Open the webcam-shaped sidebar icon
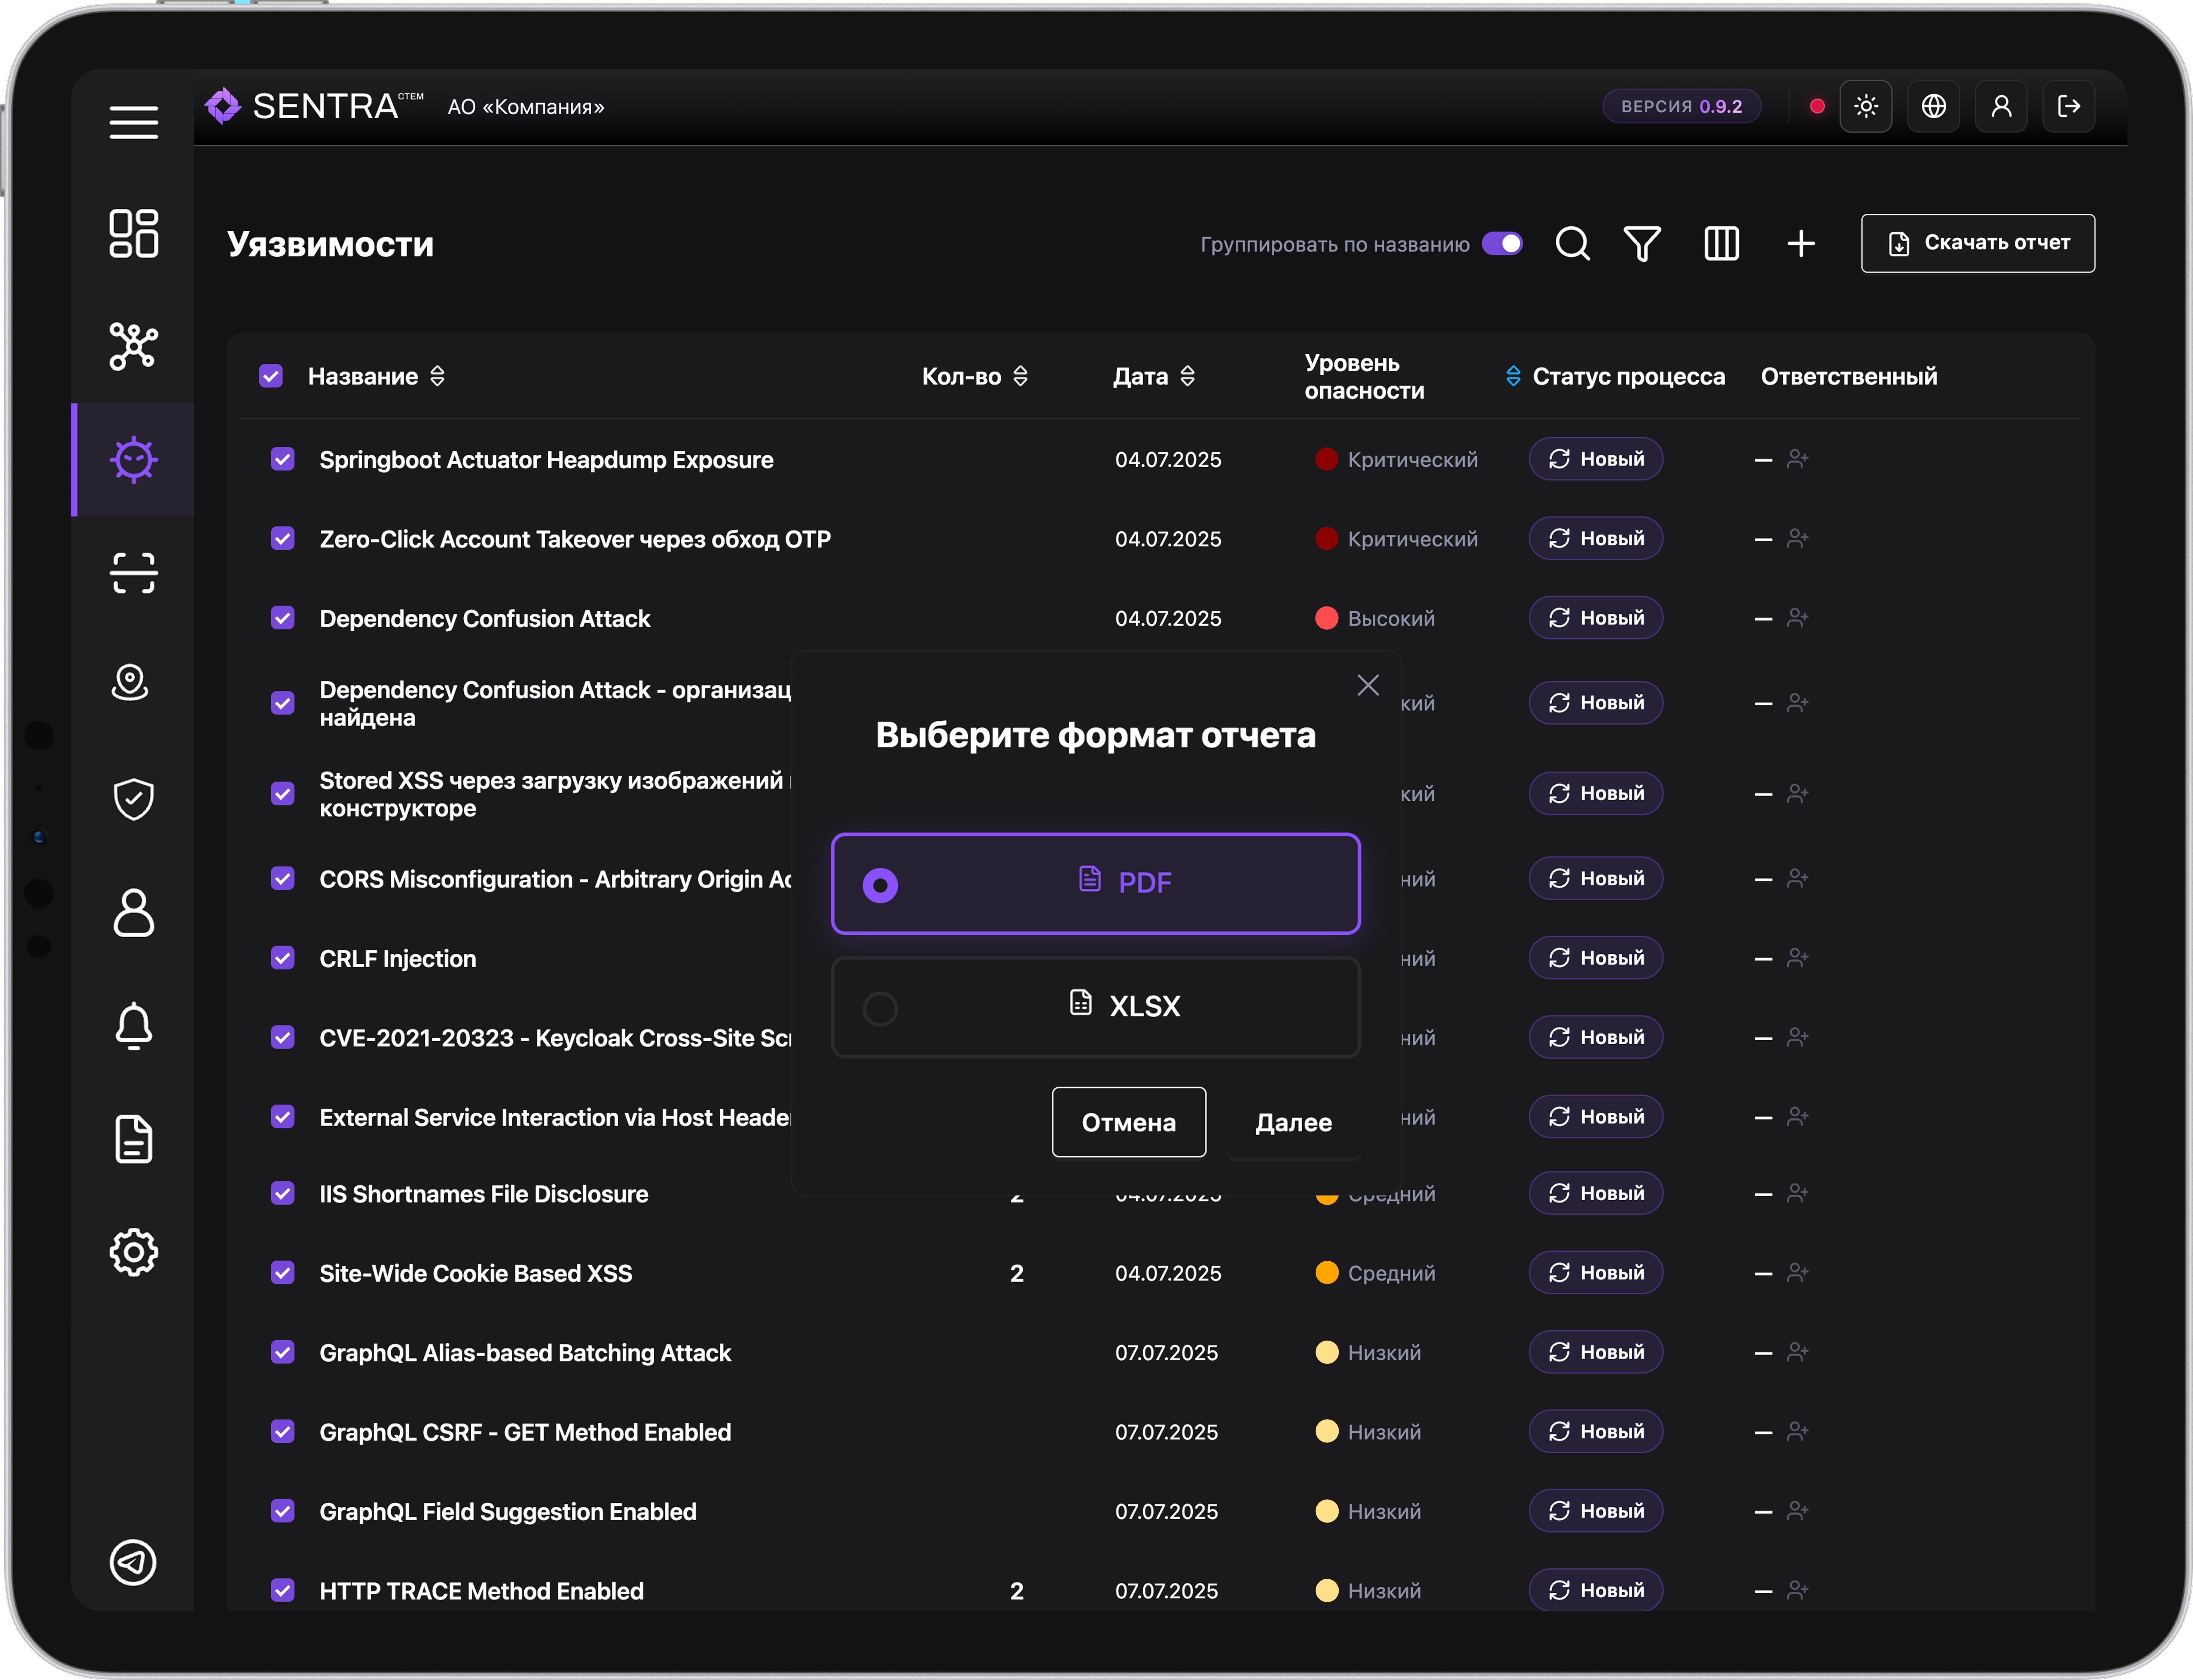The width and height of the screenshot is (2193, 1680). [130, 683]
